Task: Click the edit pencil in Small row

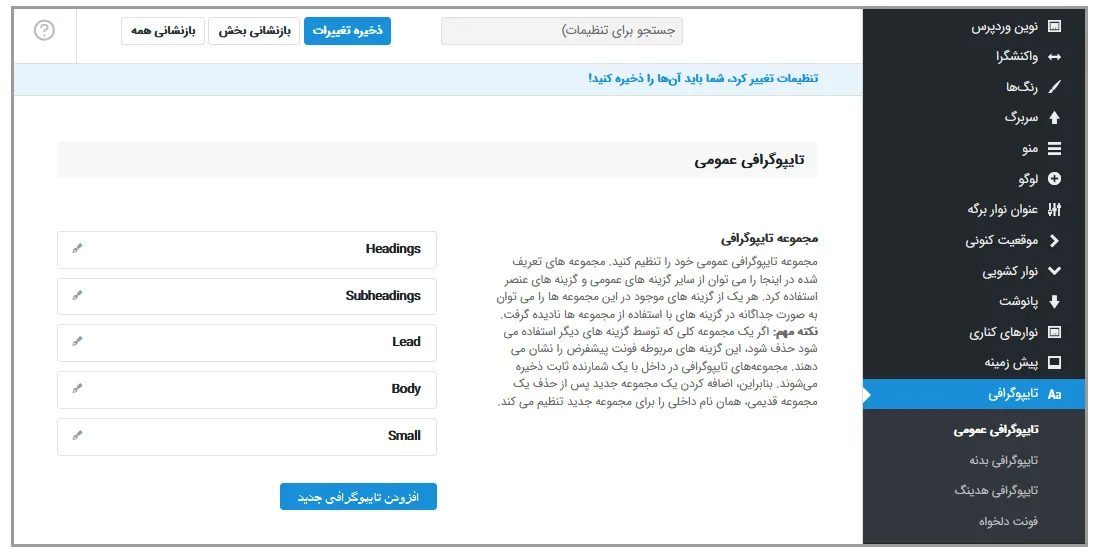Action: tap(77, 435)
